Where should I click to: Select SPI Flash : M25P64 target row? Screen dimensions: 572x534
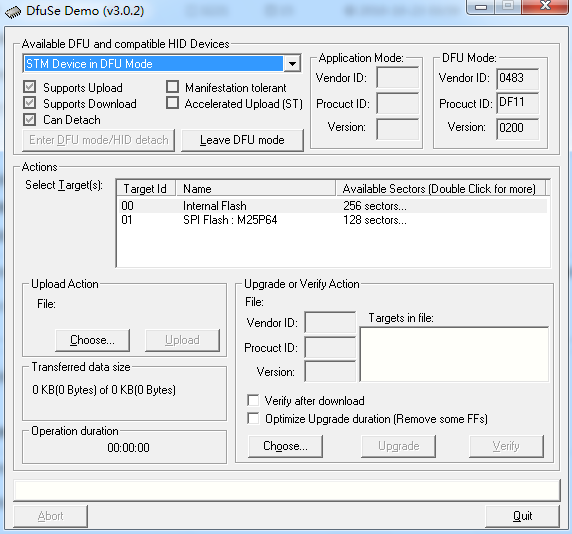tap(333, 220)
